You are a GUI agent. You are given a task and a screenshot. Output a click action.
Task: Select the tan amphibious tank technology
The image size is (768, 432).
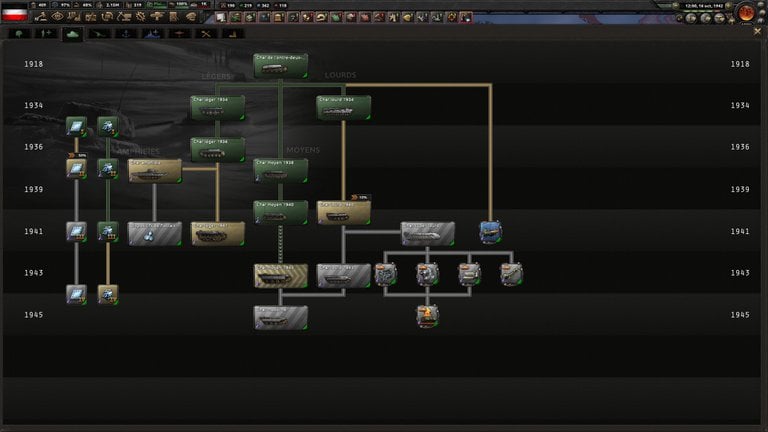click(155, 171)
